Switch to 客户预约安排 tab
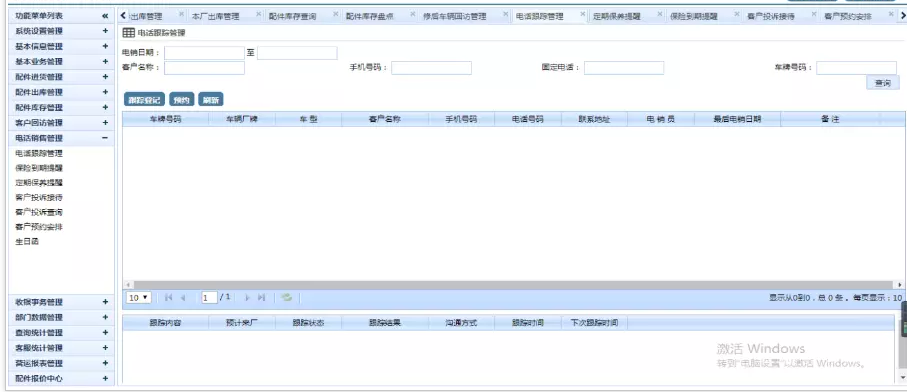 click(848, 17)
